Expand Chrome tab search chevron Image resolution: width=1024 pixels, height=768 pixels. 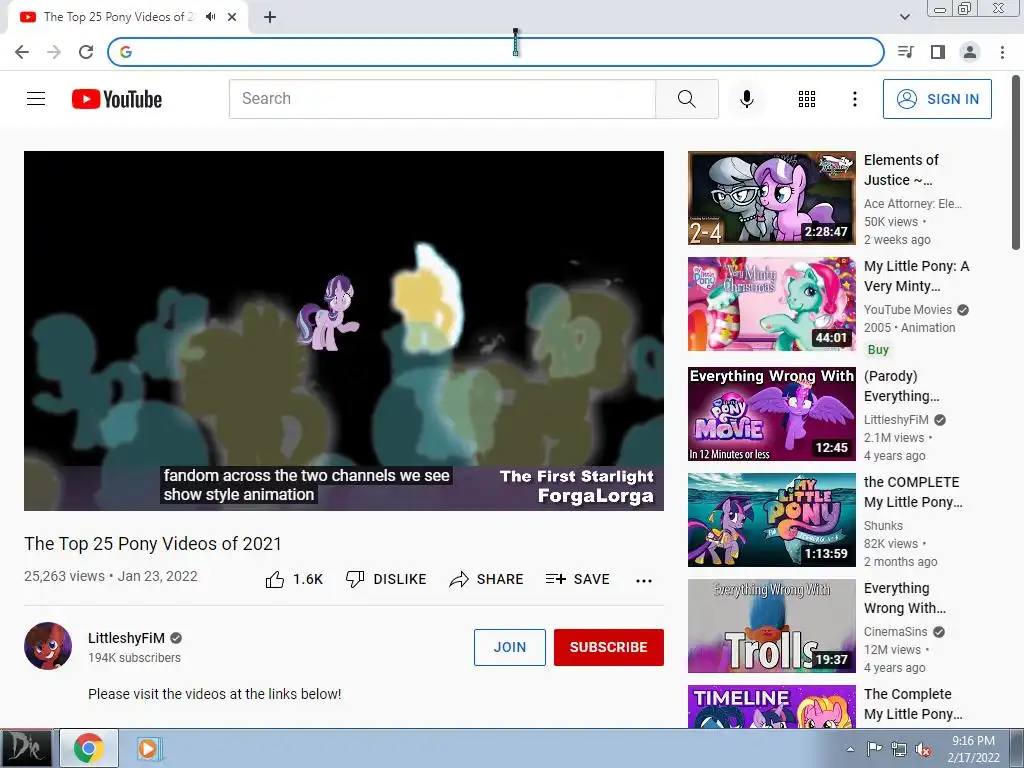click(905, 17)
